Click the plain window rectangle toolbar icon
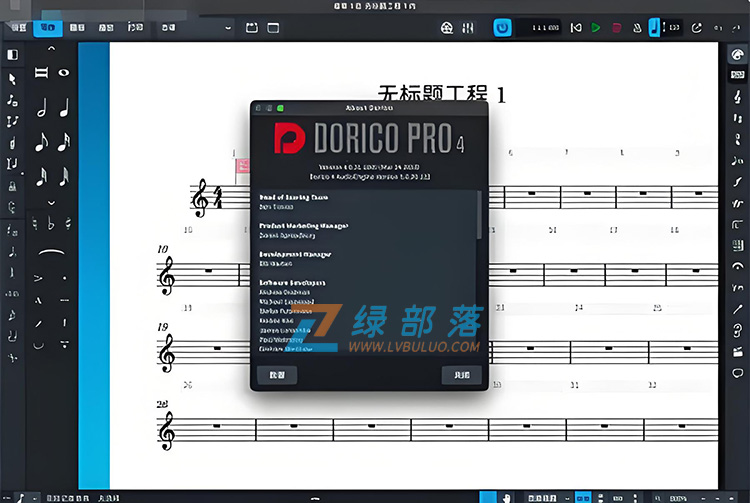The image size is (750, 503). coord(273,28)
